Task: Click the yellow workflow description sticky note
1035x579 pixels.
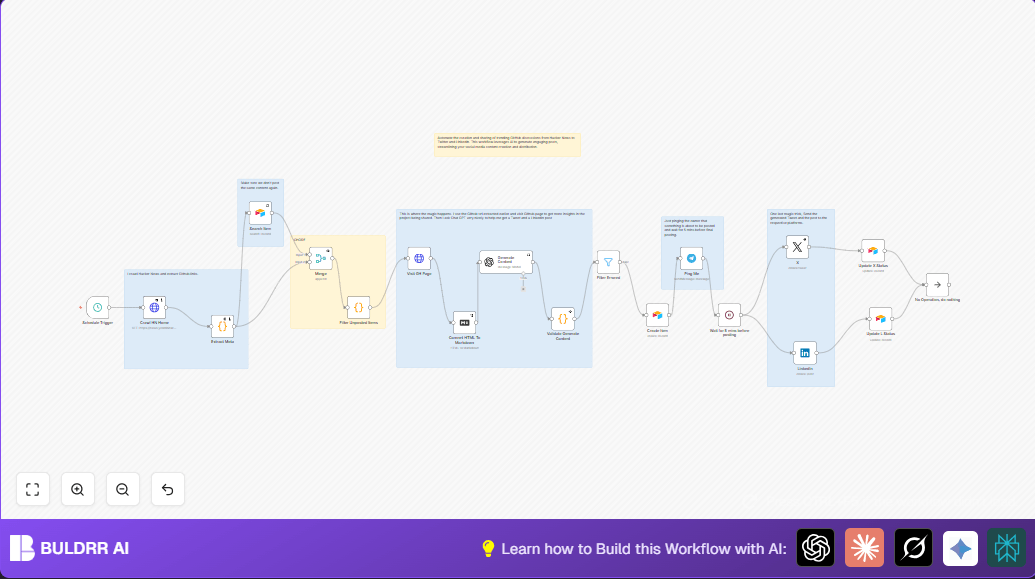Action: (x=508, y=145)
